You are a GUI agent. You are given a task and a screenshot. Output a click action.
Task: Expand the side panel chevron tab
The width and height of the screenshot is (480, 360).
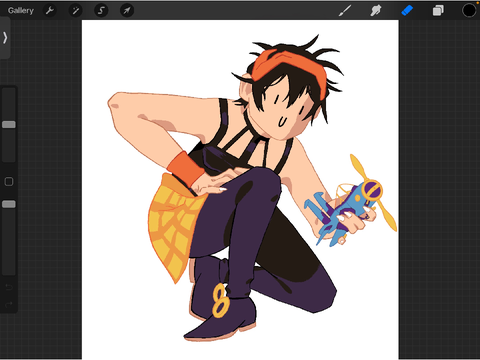pyautogui.click(x=5, y=38)
